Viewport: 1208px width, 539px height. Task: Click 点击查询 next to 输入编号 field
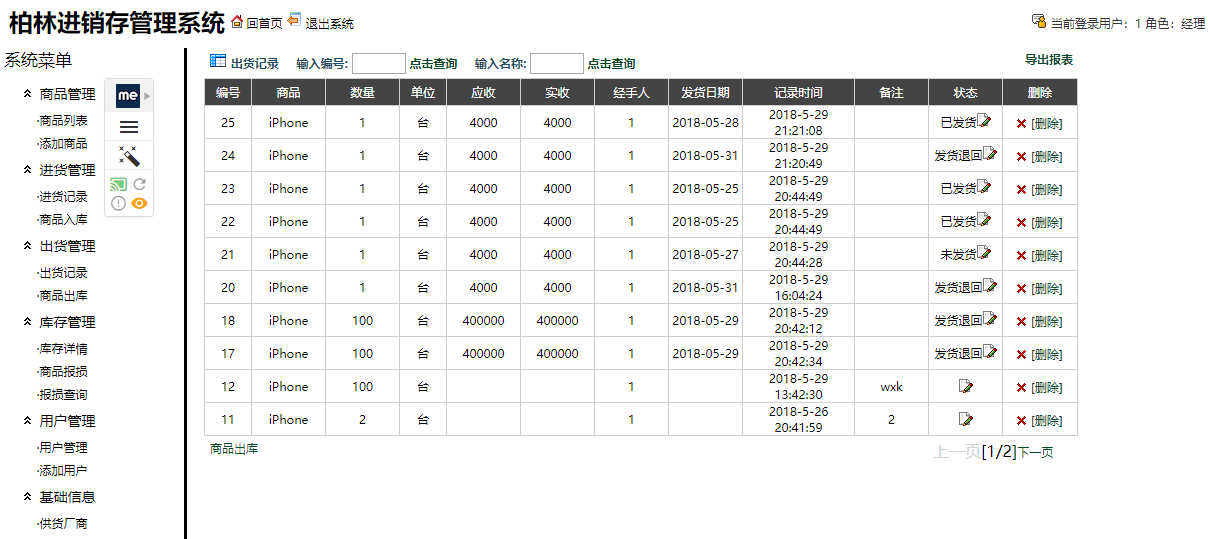tap(433, 63)
